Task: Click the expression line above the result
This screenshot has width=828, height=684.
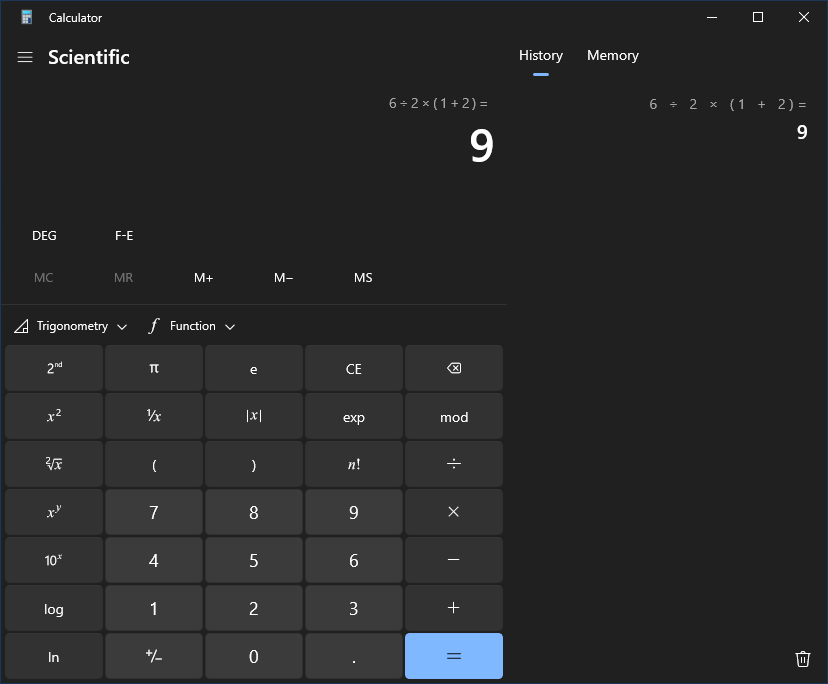Action: tap(438, 104)
